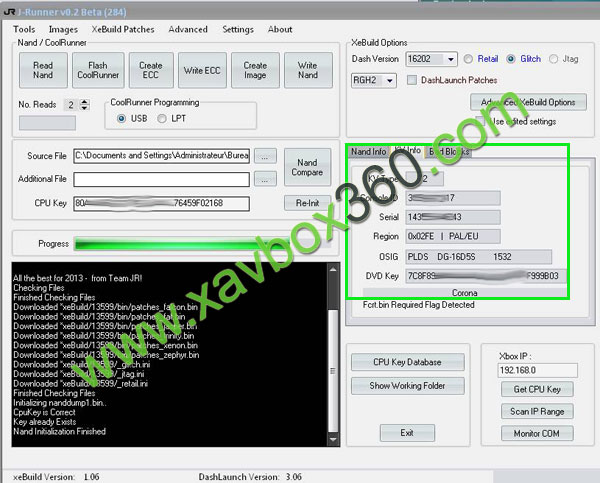Click the J-Runner title bar app icon
The width and height of the screenshot is (600, 483).
point(9,12)
